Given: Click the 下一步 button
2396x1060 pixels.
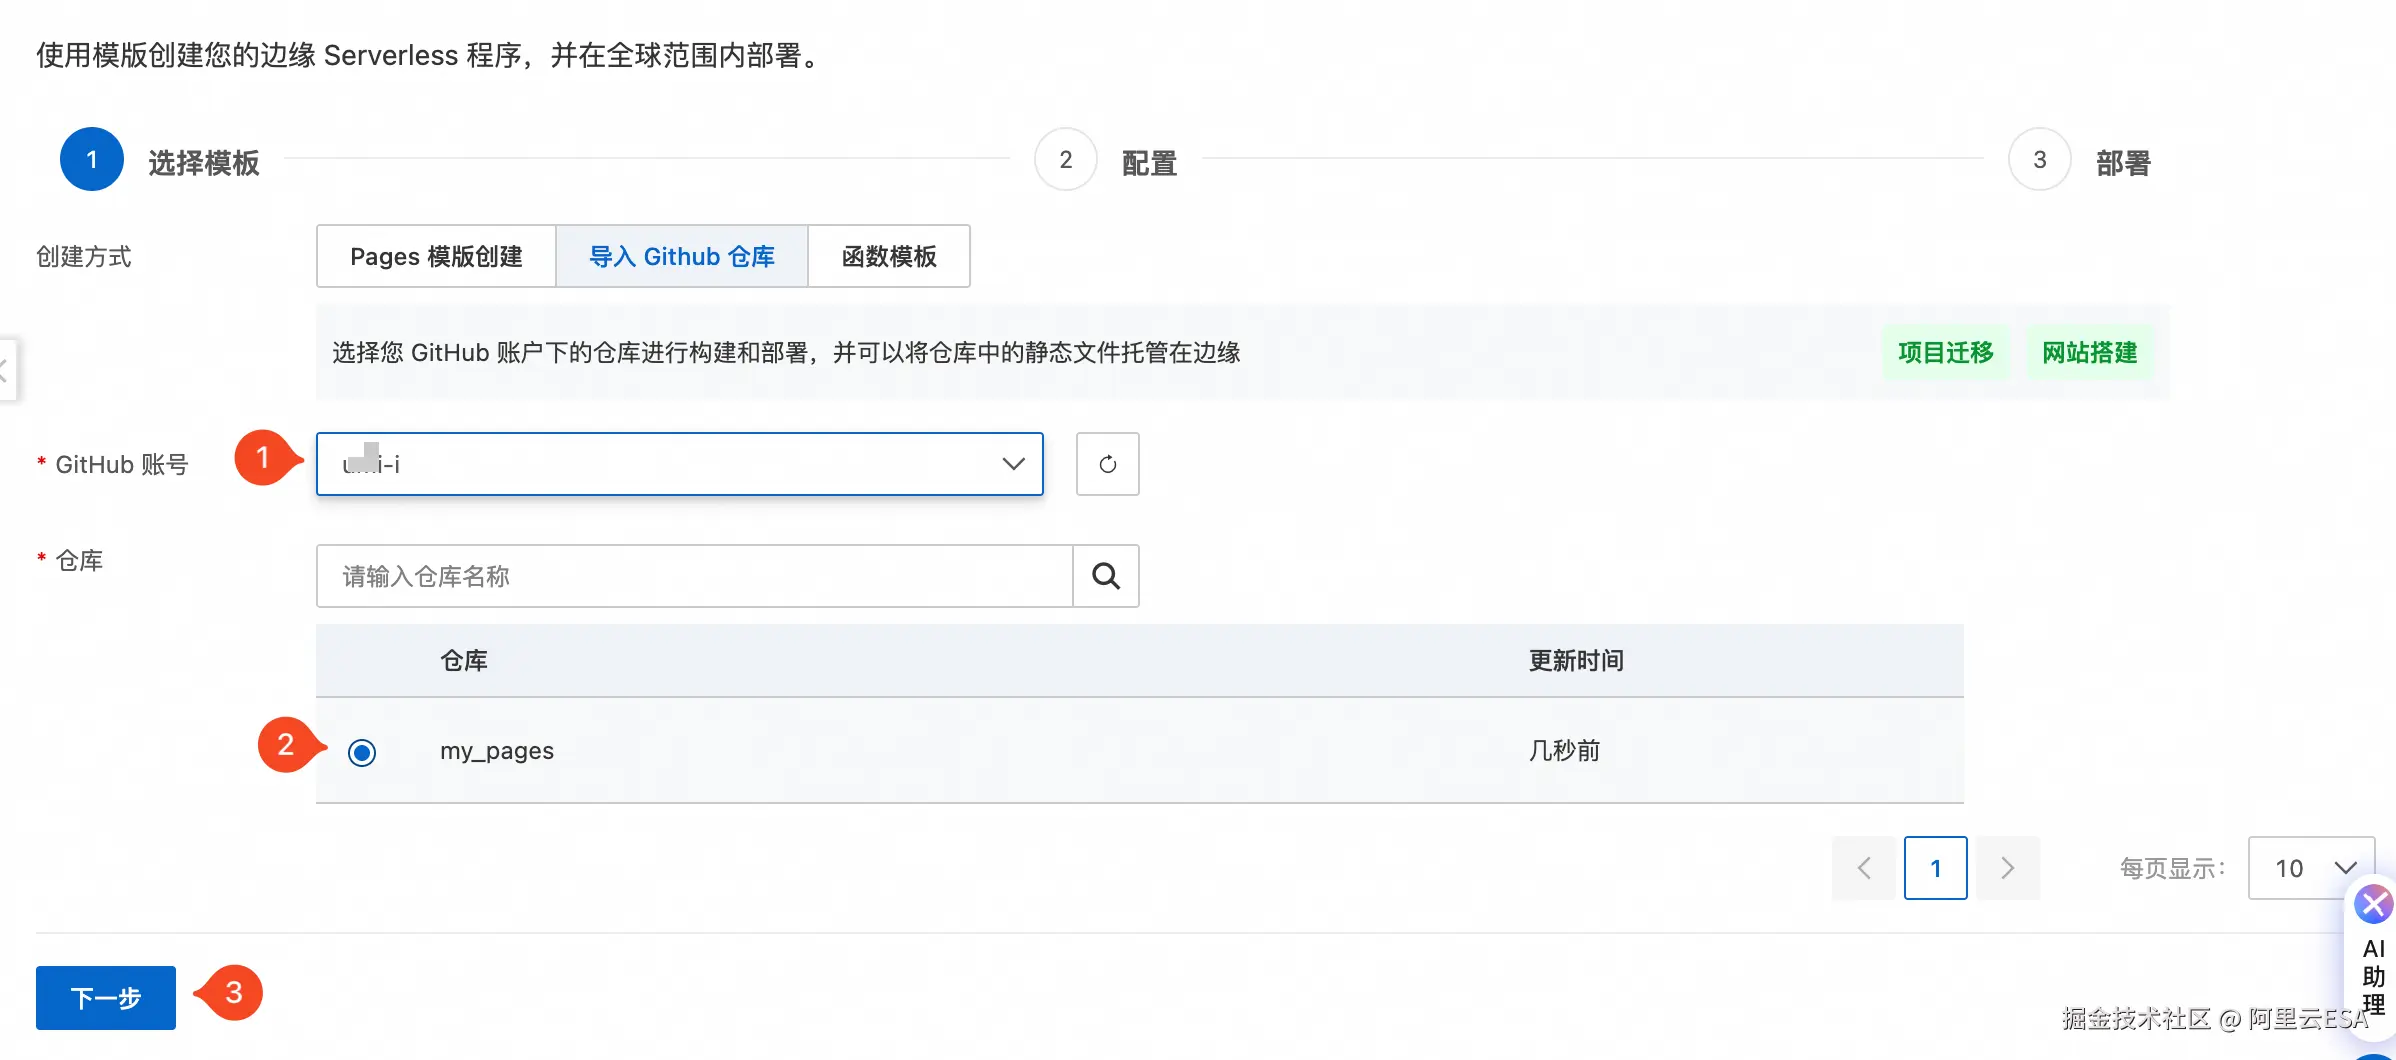Looking at the screenshot, I should (x=106, y=998).
